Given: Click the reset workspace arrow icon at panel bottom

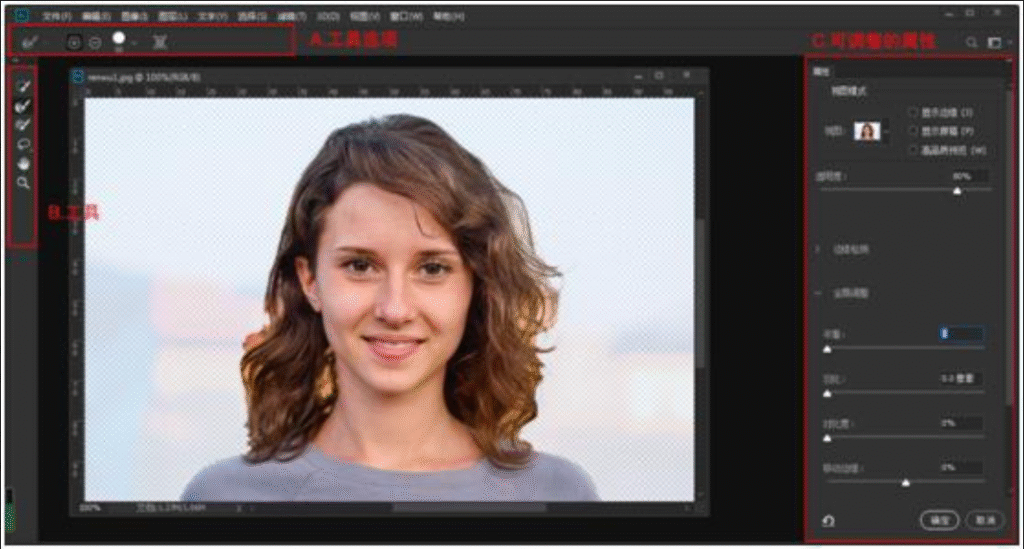Looking at the screenshot, I should pyautogui.click(x=828, y=520).
